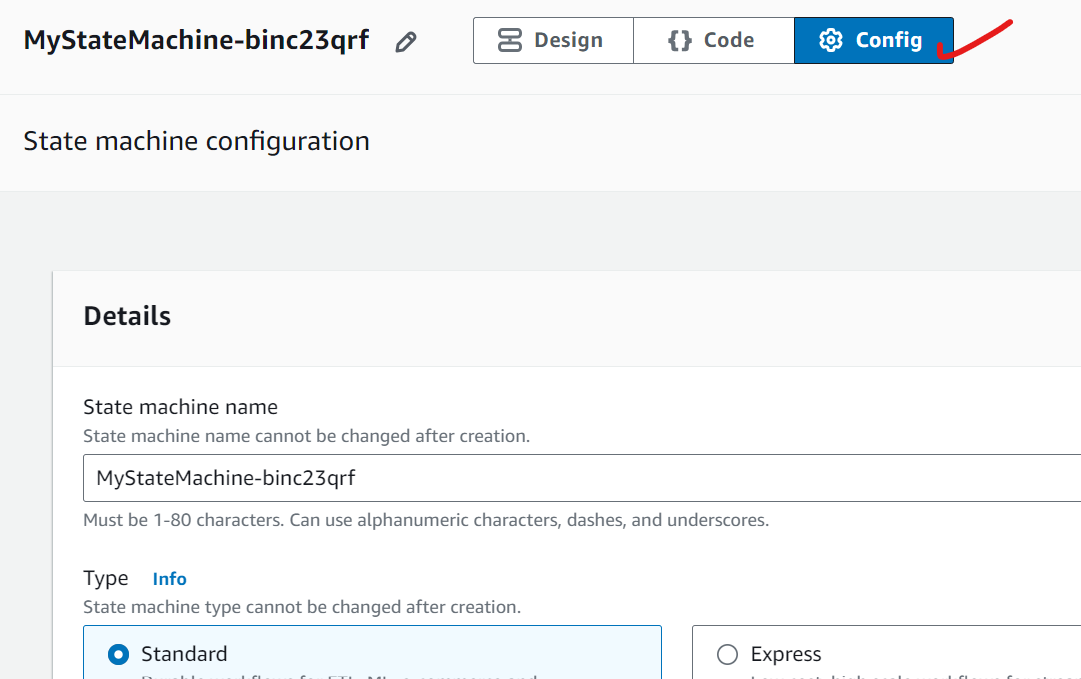Image resolution: width=1081 pixels, height=679 pixels.
Task: Click the curly braces Code icon
Action: click(680, 41)
